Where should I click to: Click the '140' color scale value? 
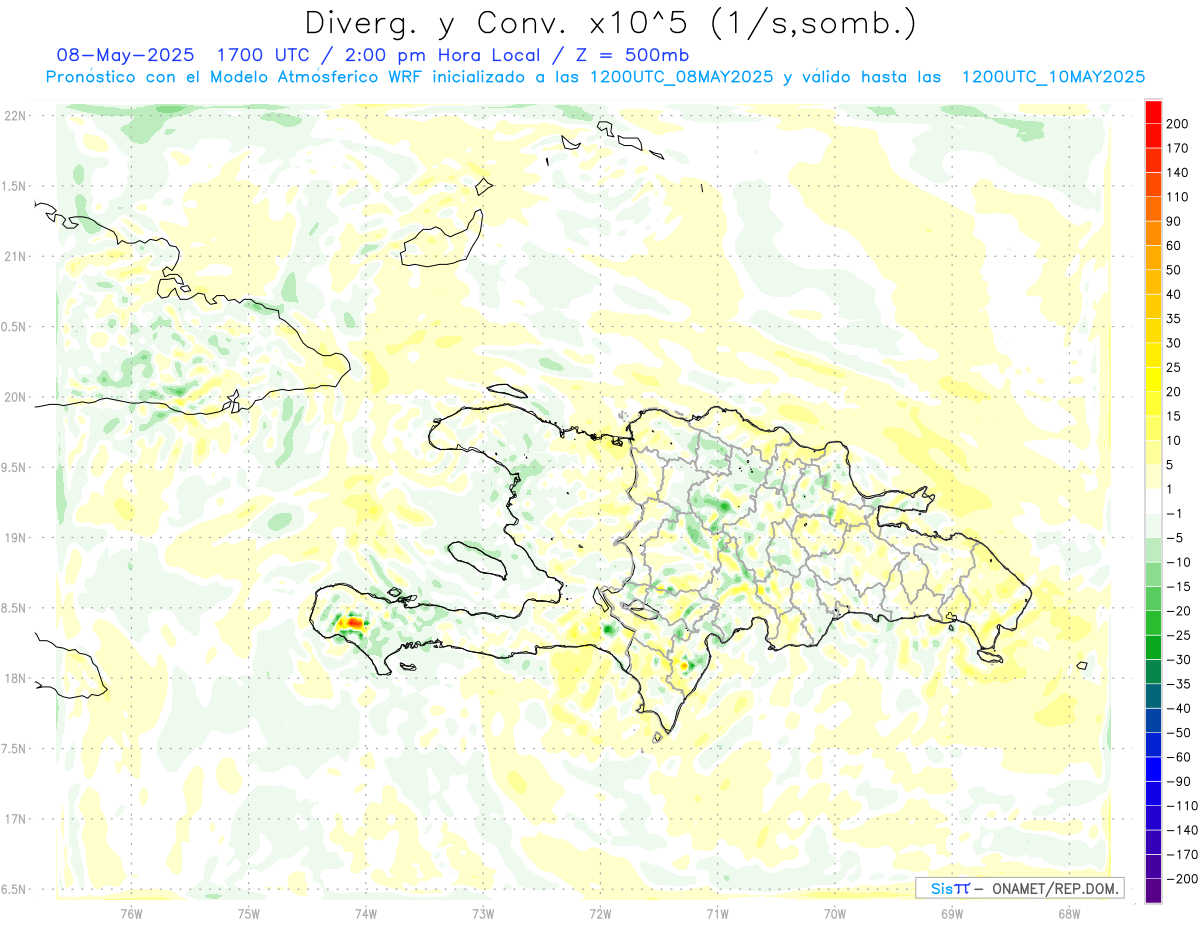click(x=1176, y=173)
